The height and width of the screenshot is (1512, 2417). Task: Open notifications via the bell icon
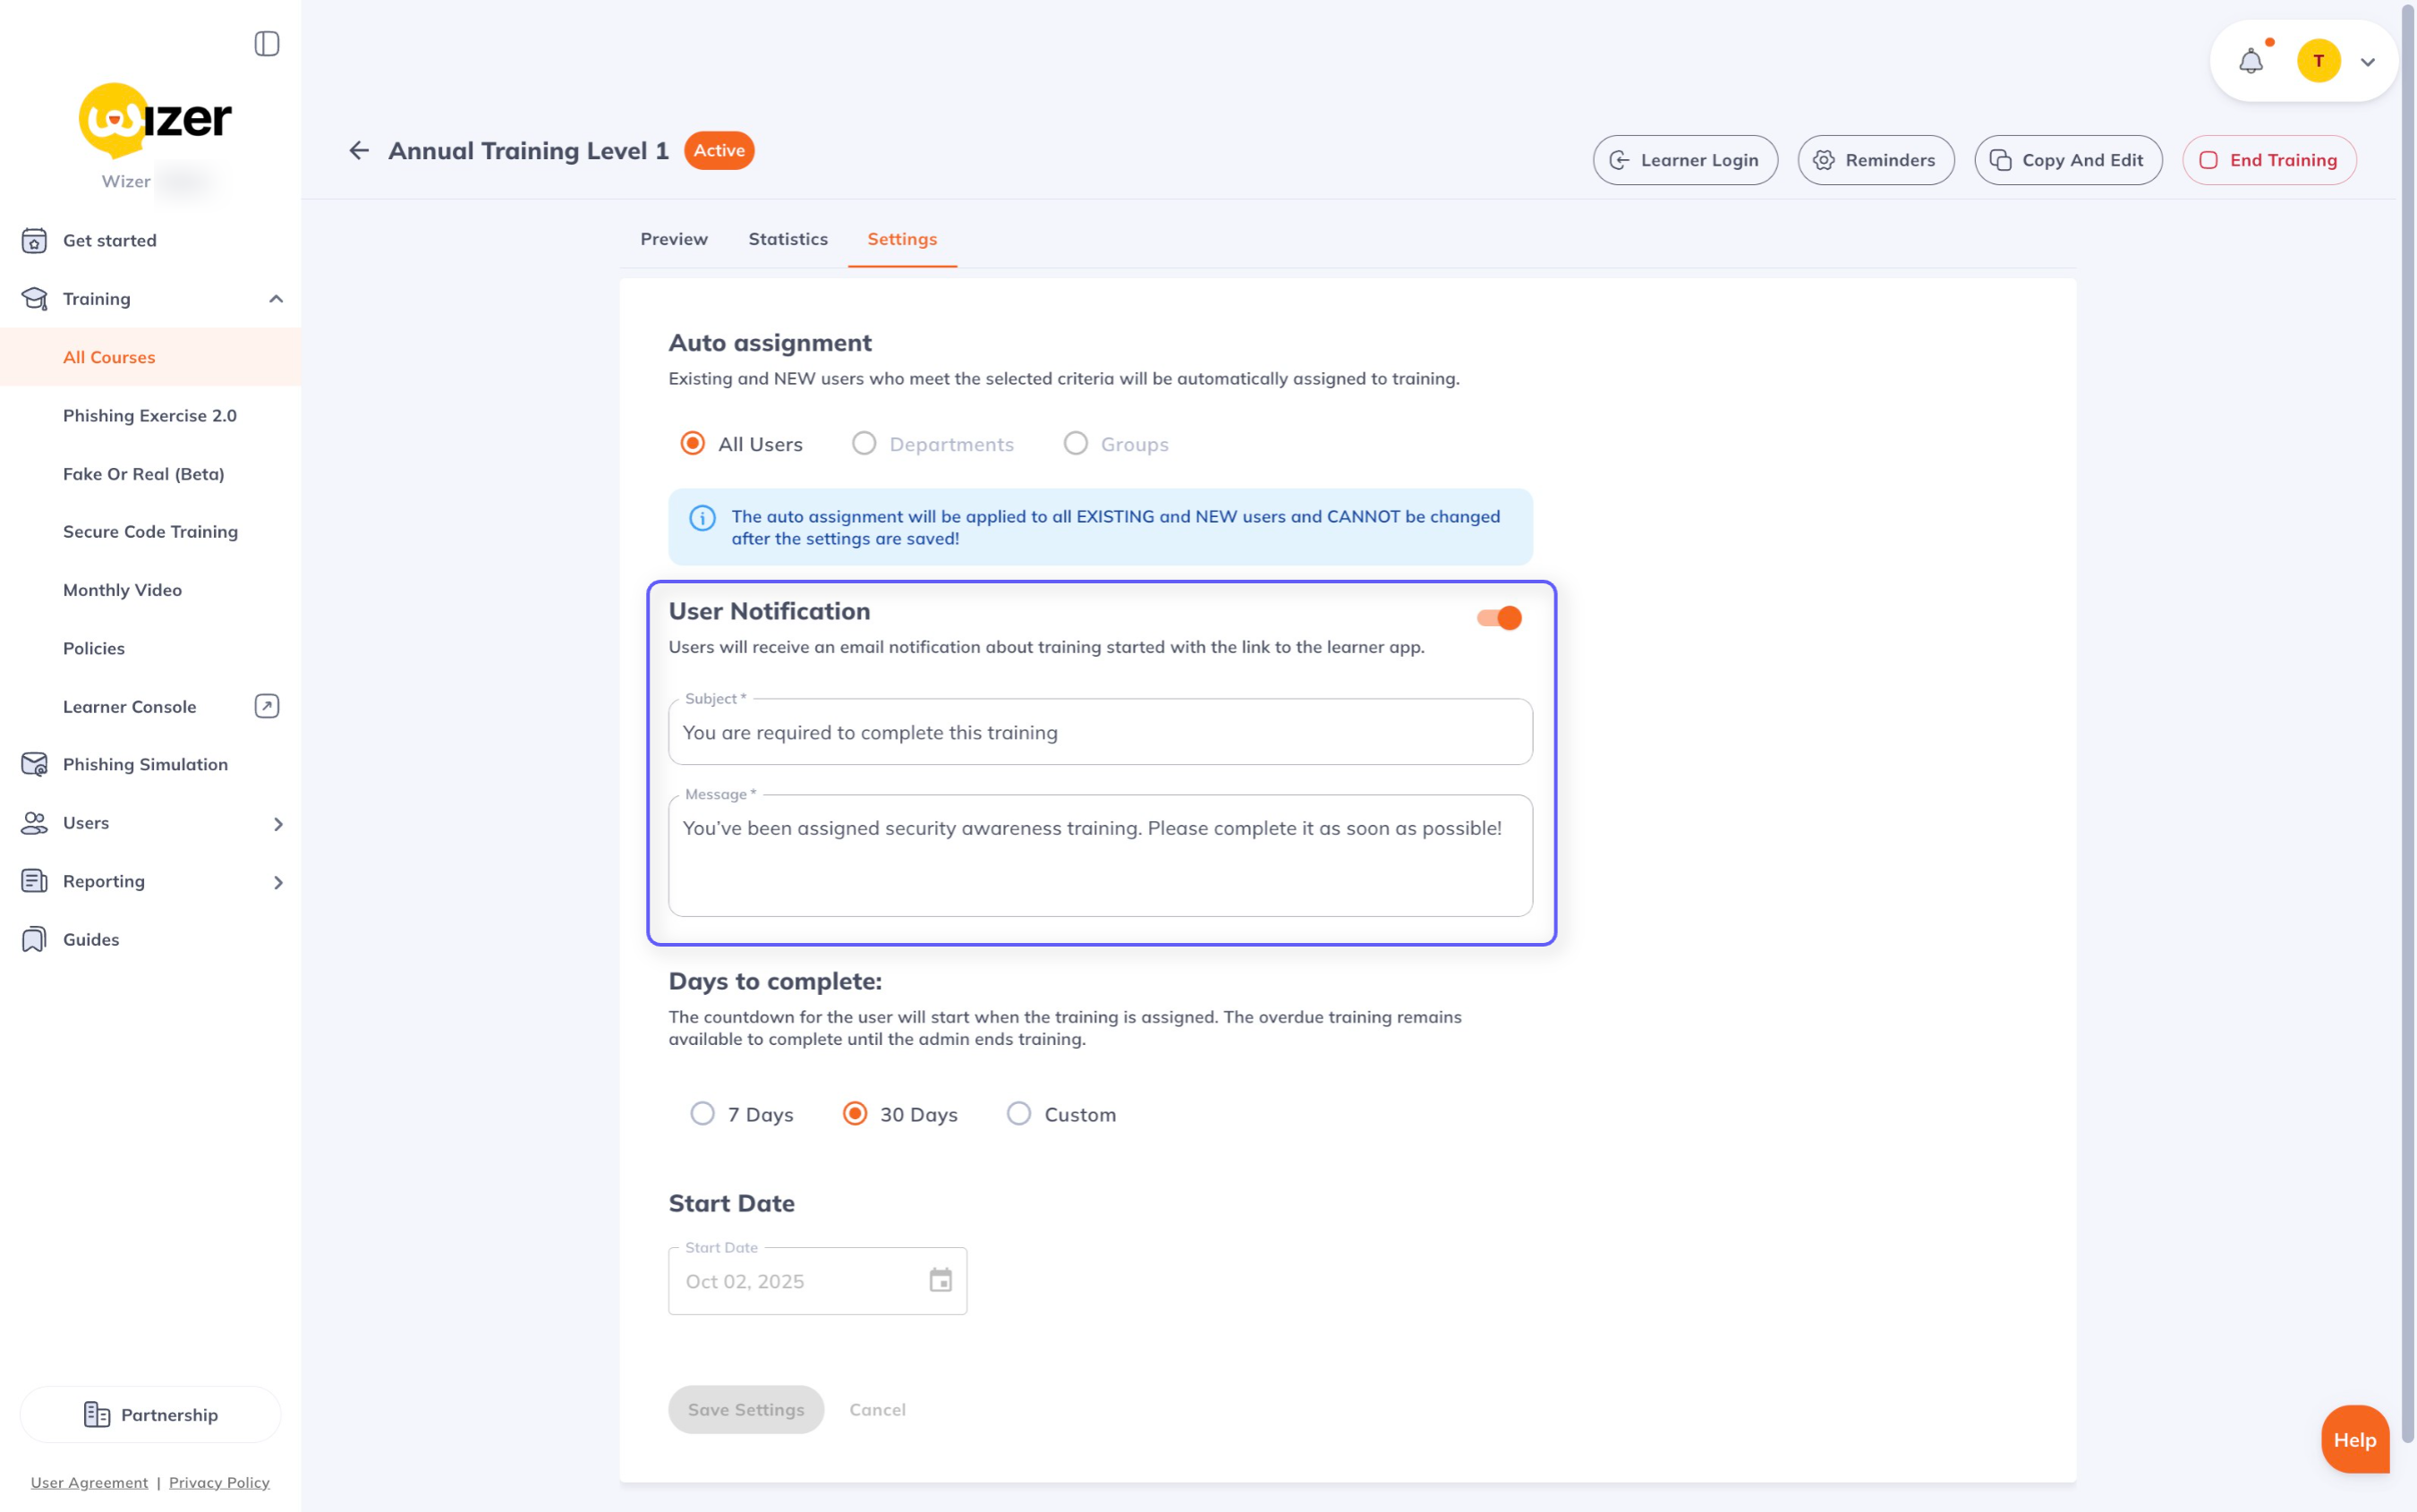click(2250, 62)
